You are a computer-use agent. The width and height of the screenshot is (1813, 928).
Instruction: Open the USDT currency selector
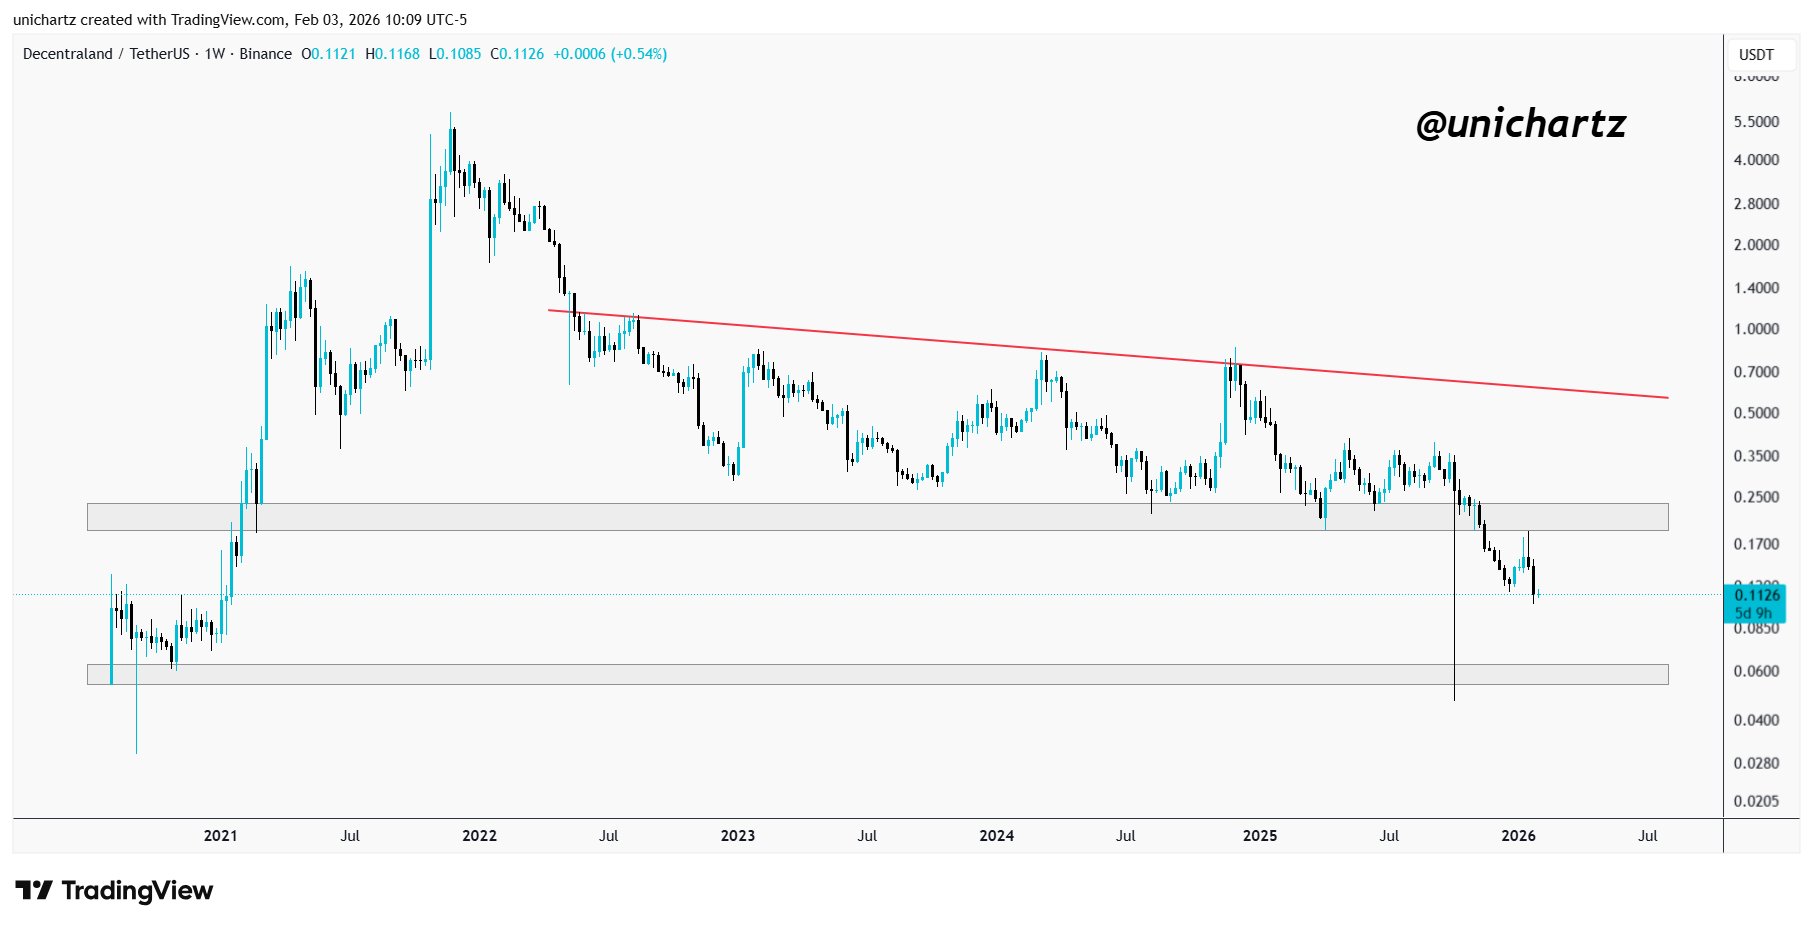pyautogui.click(x=1756, y=54)
